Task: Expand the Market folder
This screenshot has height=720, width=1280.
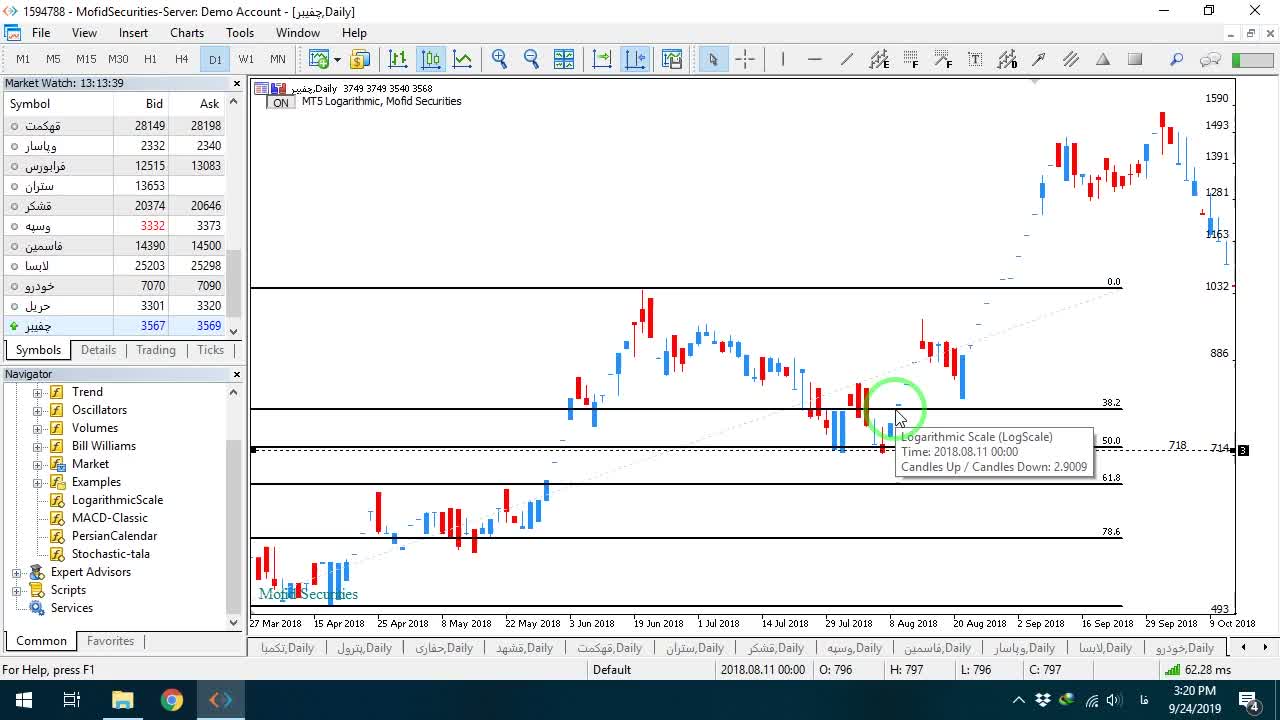Action: 38,464
